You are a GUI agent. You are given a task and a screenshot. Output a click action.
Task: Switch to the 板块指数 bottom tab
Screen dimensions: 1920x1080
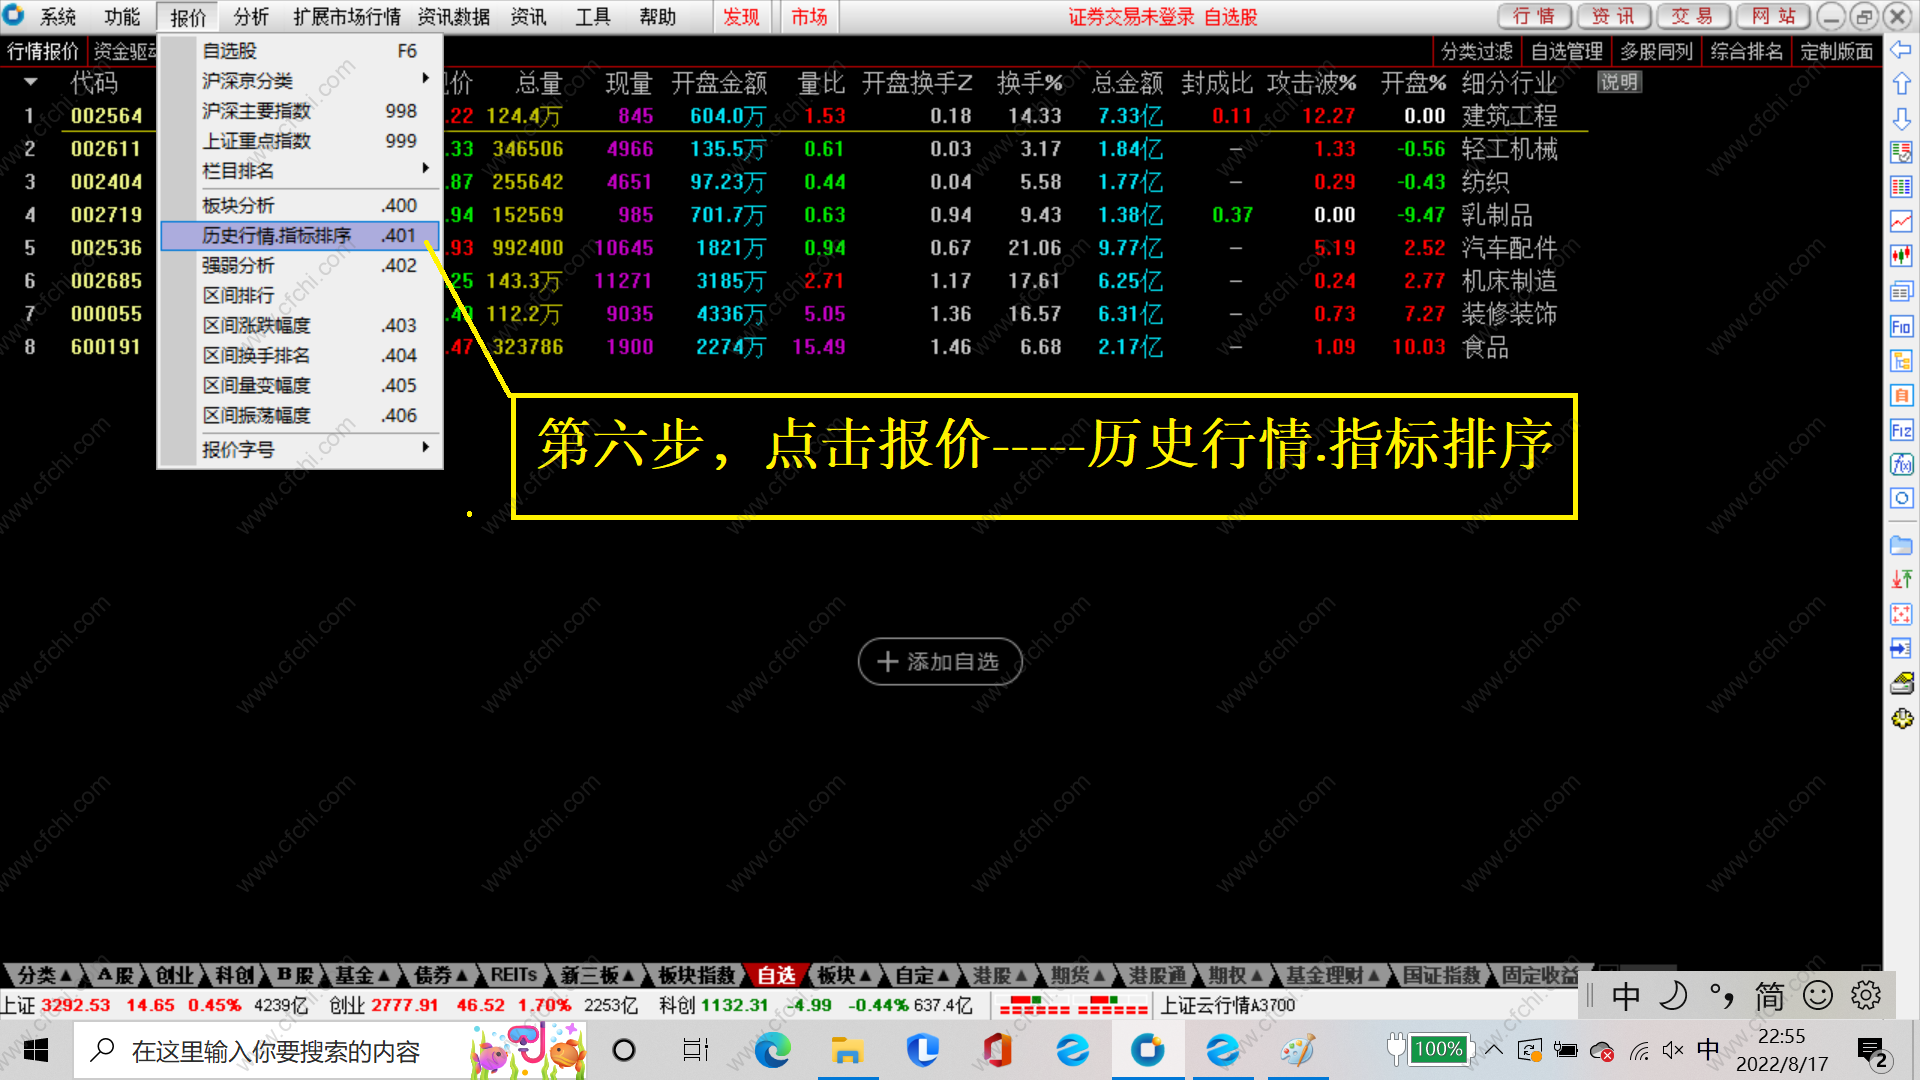(x=696, y=975)
